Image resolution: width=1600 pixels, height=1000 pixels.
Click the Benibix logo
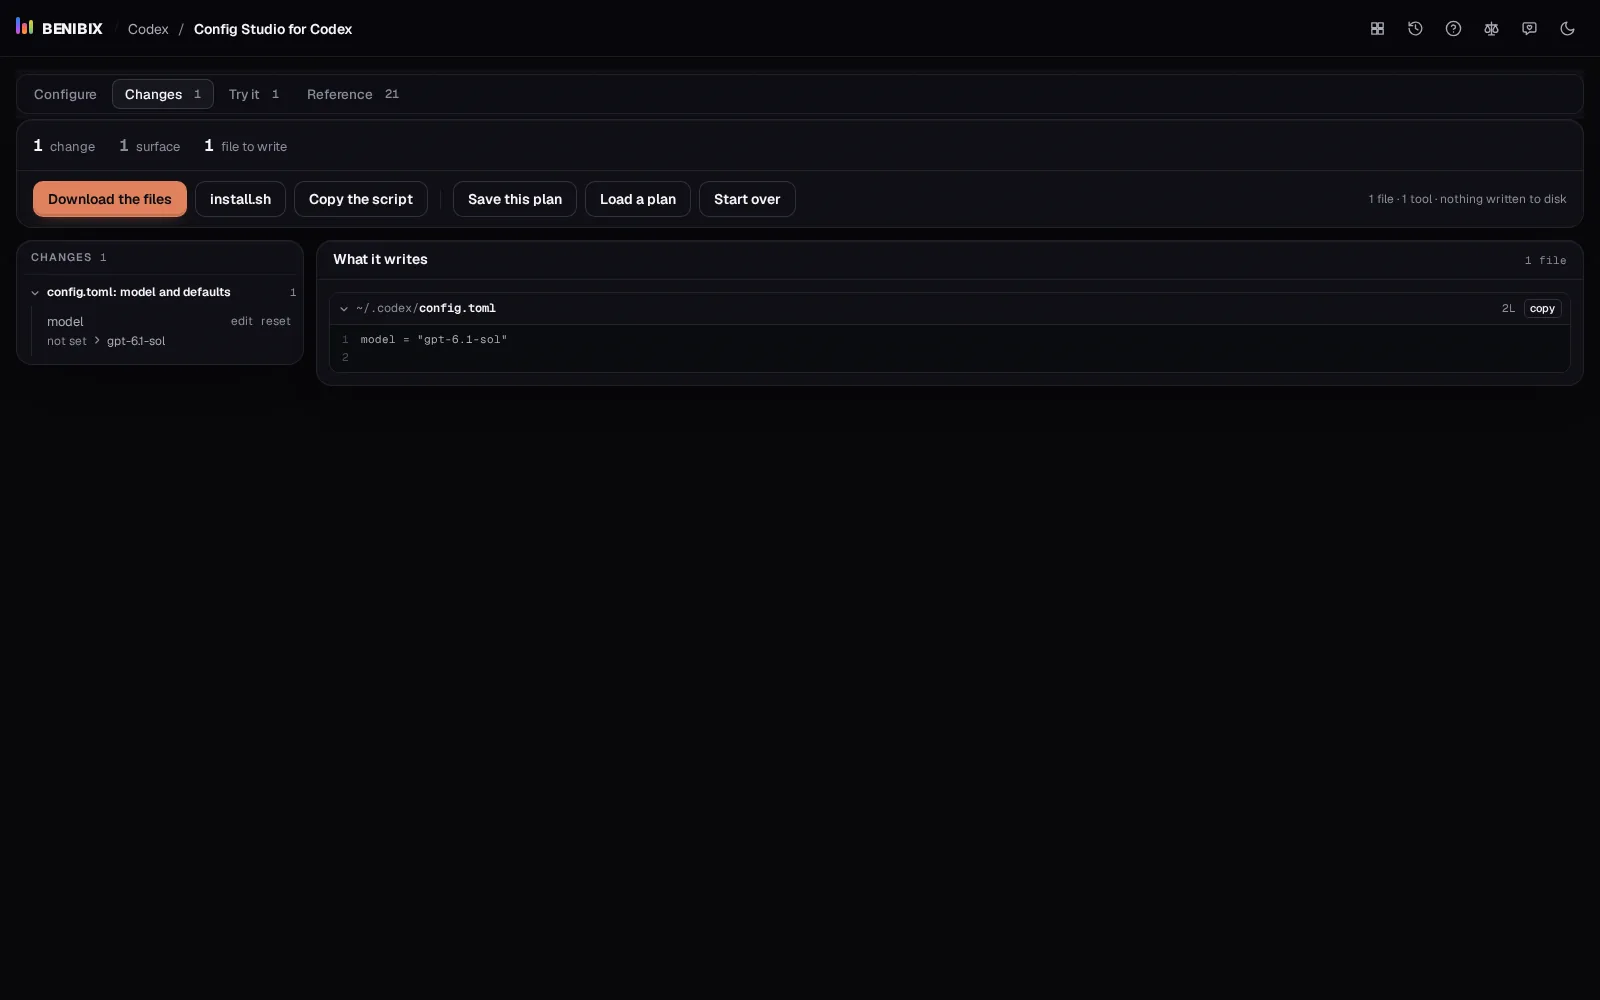tap(59, 28)
